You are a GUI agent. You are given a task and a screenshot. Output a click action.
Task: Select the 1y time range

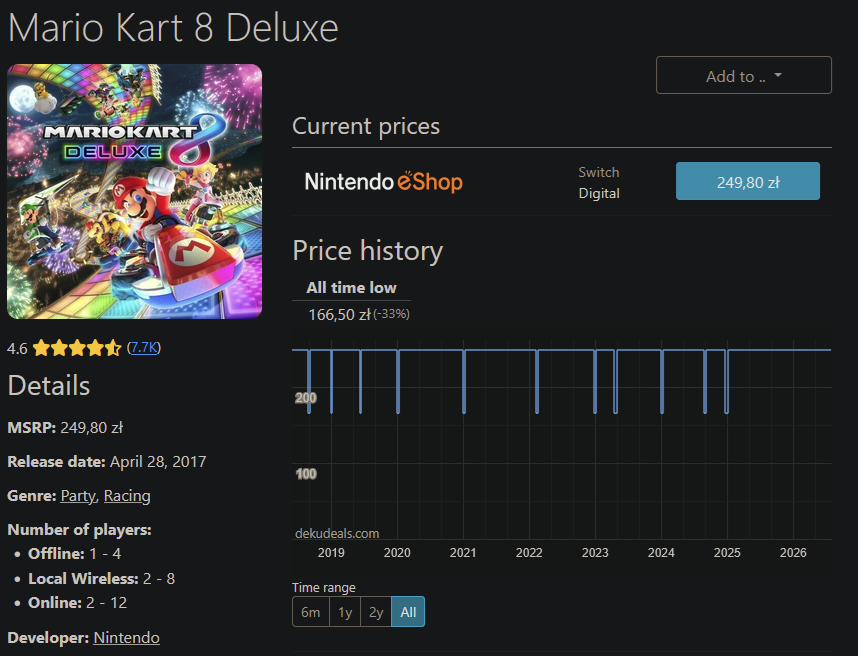345,612
